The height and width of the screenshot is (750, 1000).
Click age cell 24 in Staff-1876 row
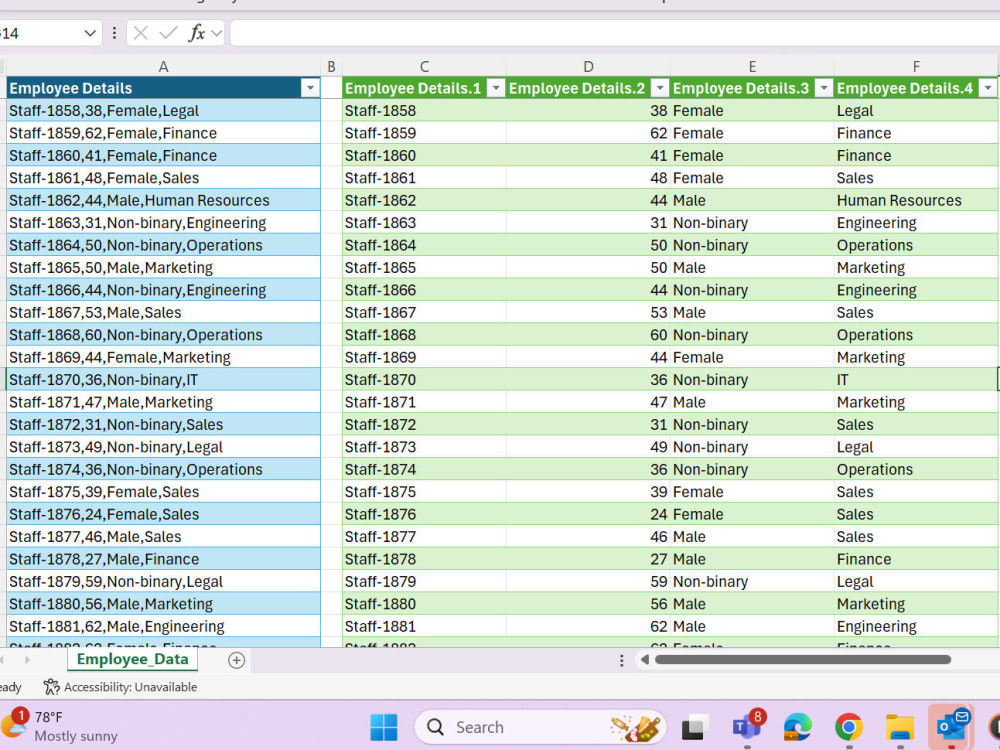tap(588, 514)
